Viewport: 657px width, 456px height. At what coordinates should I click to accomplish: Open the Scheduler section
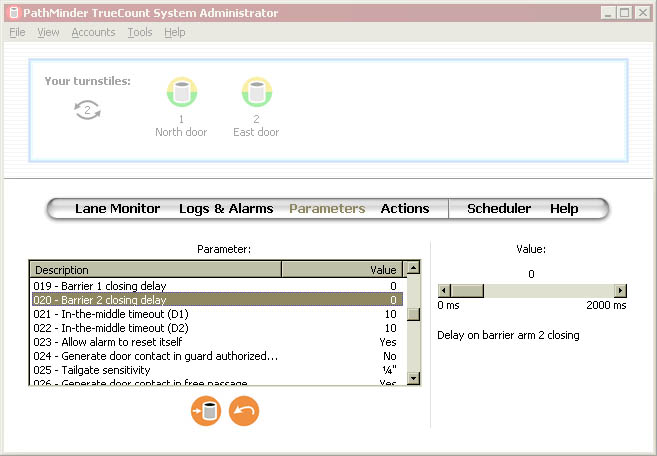pyautogui.click(x=499, y=209)
